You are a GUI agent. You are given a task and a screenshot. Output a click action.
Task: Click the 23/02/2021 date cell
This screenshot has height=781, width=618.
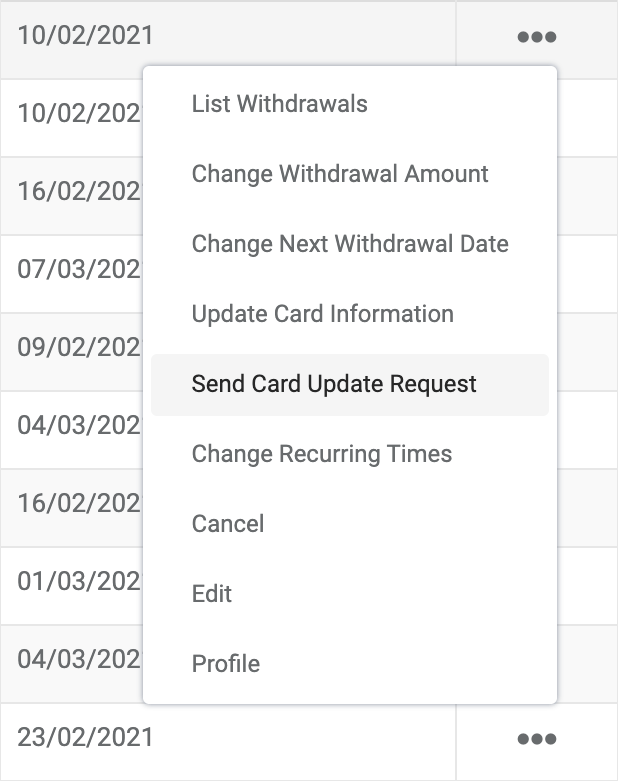85,738
